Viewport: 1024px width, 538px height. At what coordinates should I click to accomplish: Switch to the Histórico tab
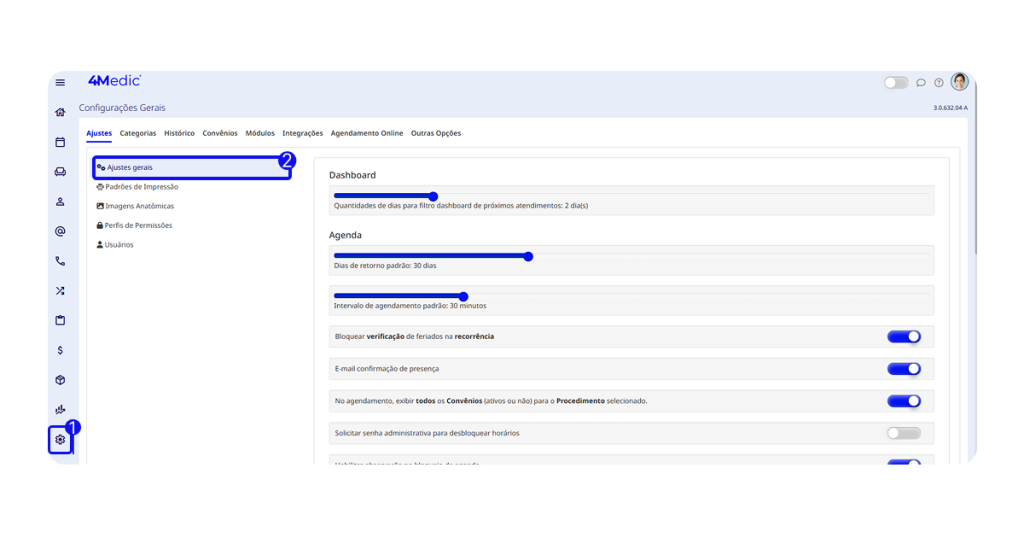180,133
